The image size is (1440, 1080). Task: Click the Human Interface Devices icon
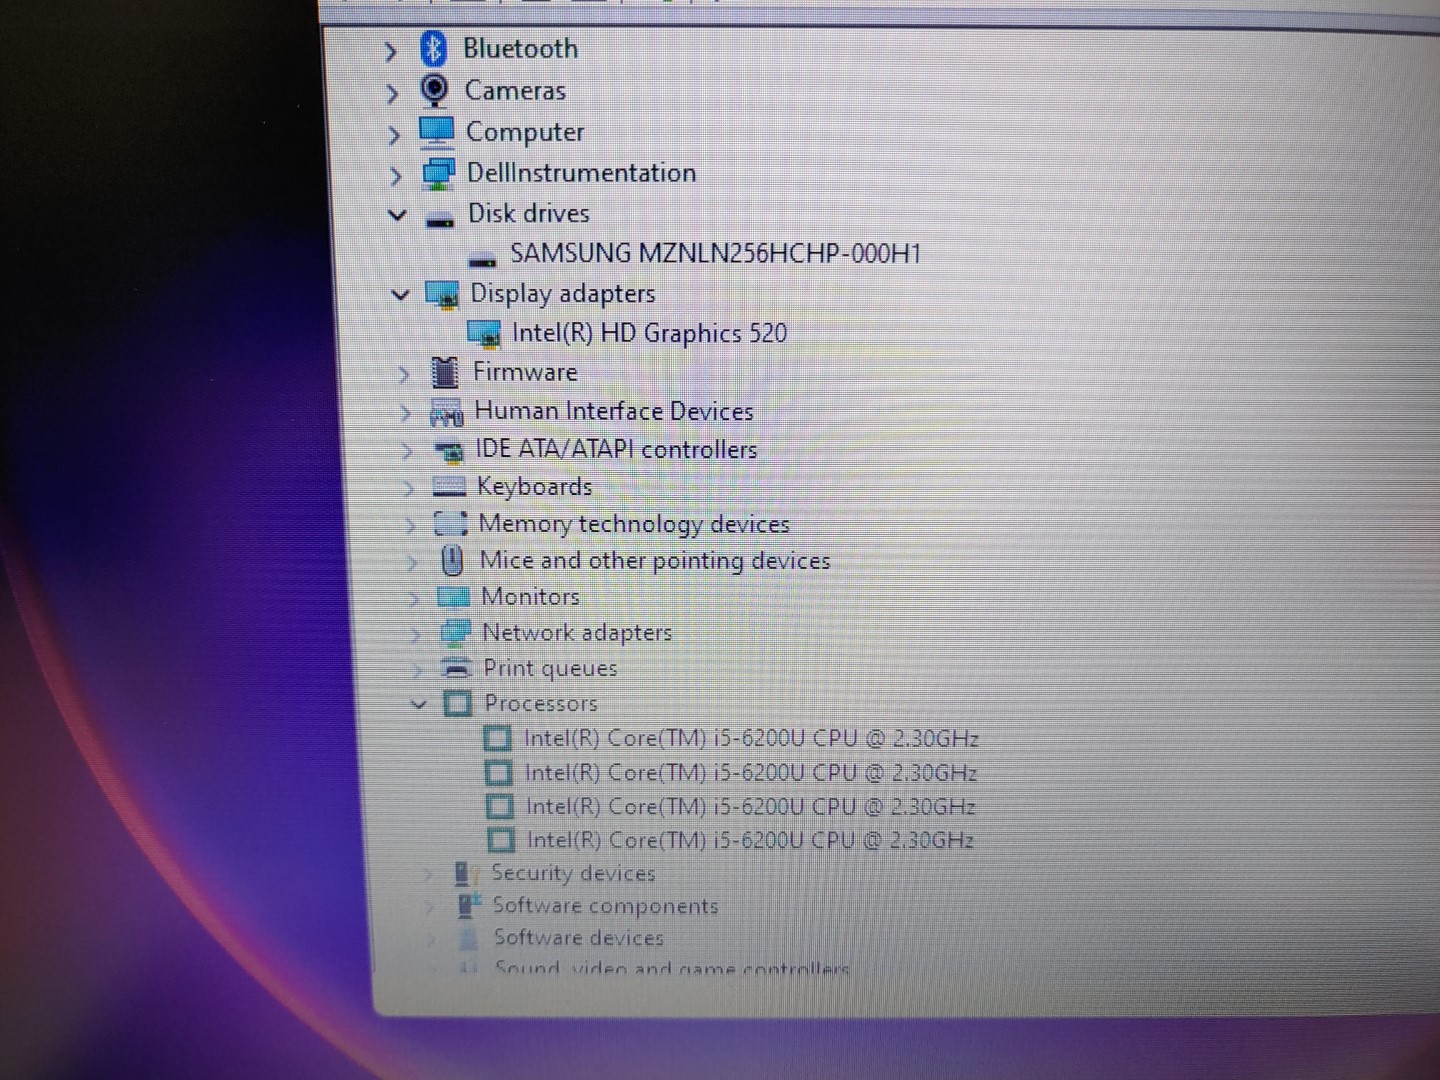coord(446,411)
